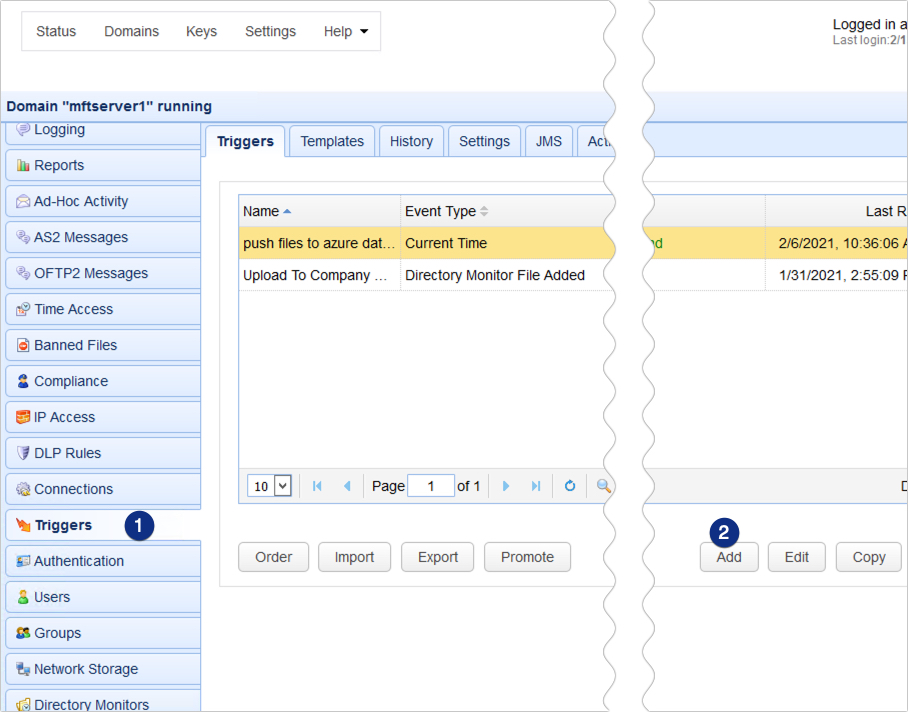Screen dimensions: 908x712
Task: Click the Import button
Action: pyautogui.click(x=354, y=557)
